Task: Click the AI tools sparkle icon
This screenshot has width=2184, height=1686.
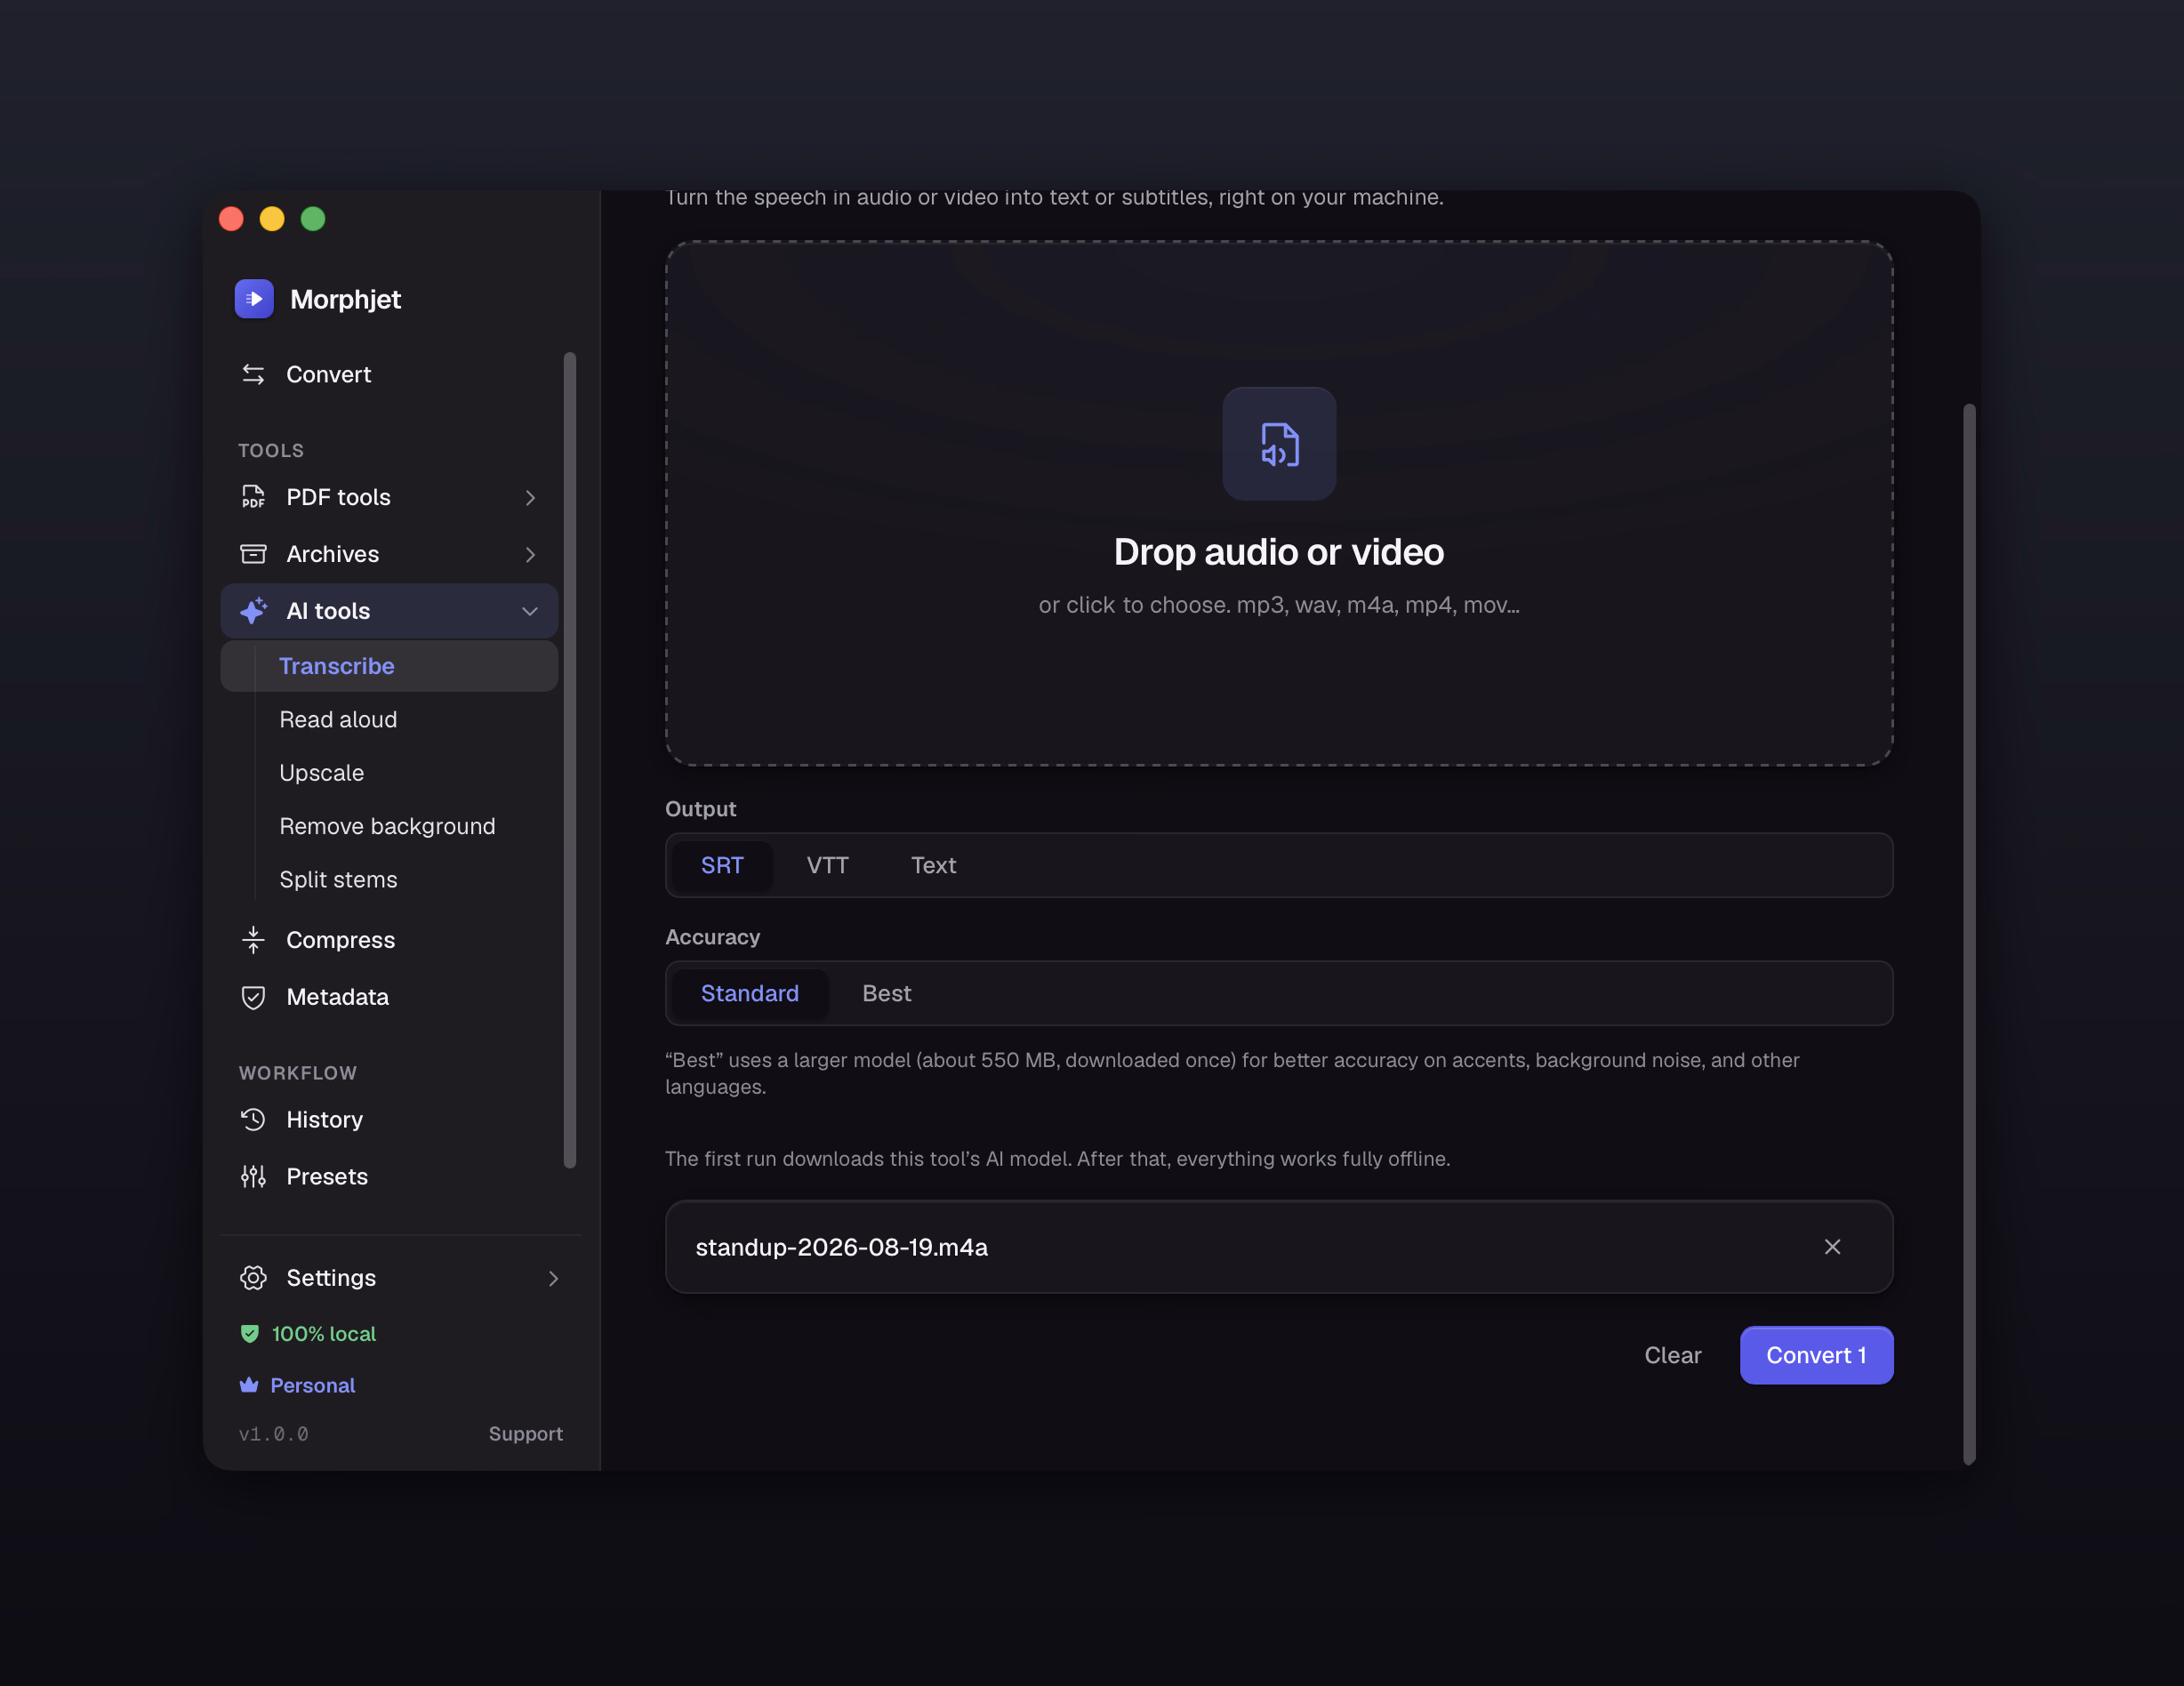Action: tap(253, 611)
